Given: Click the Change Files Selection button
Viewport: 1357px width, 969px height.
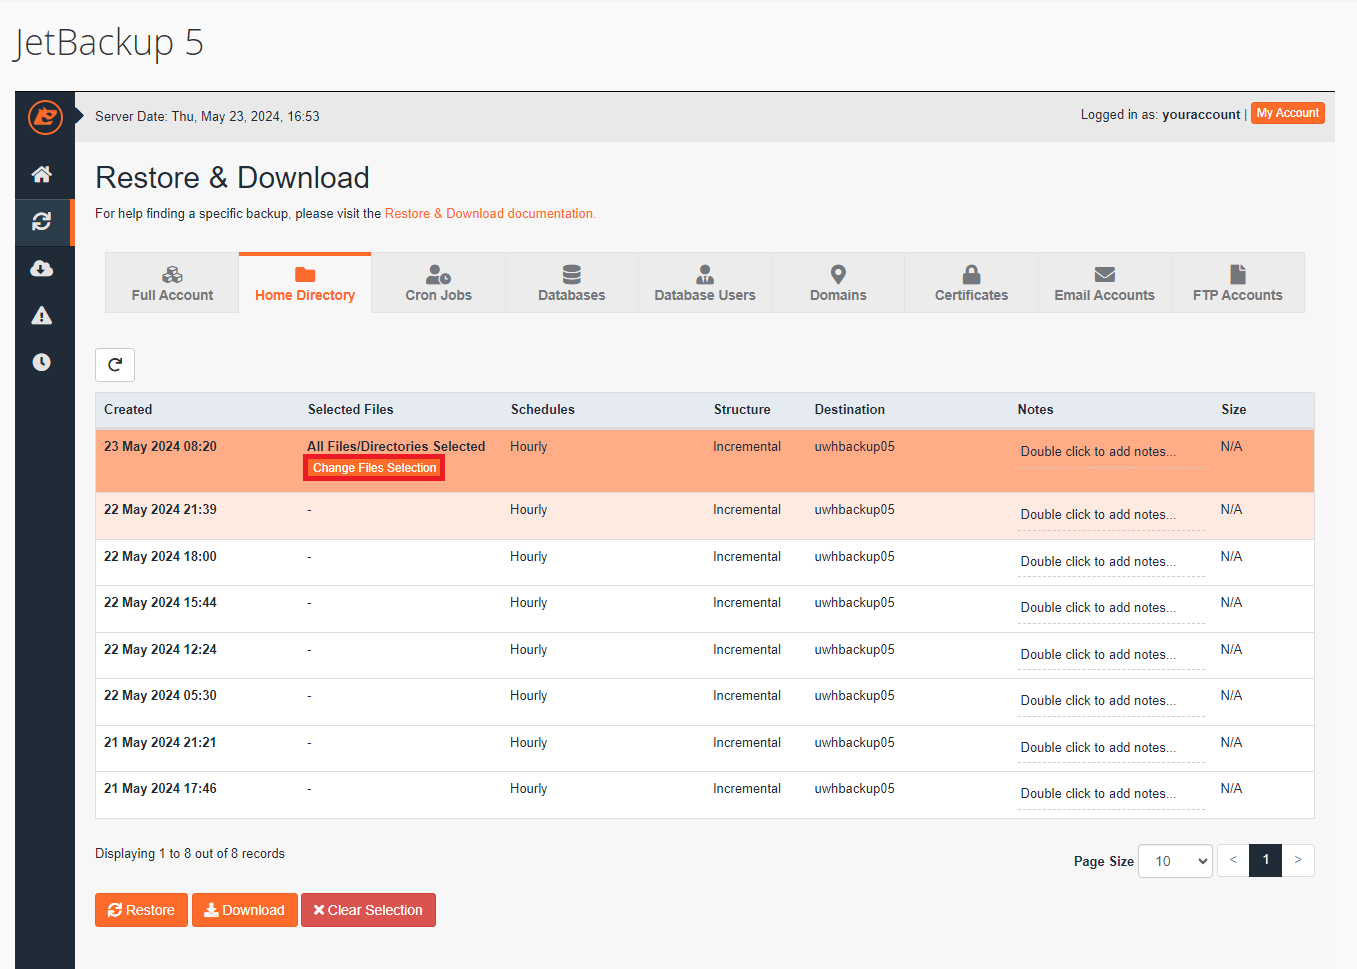Looking at the screenshot, I should point(374,468).
